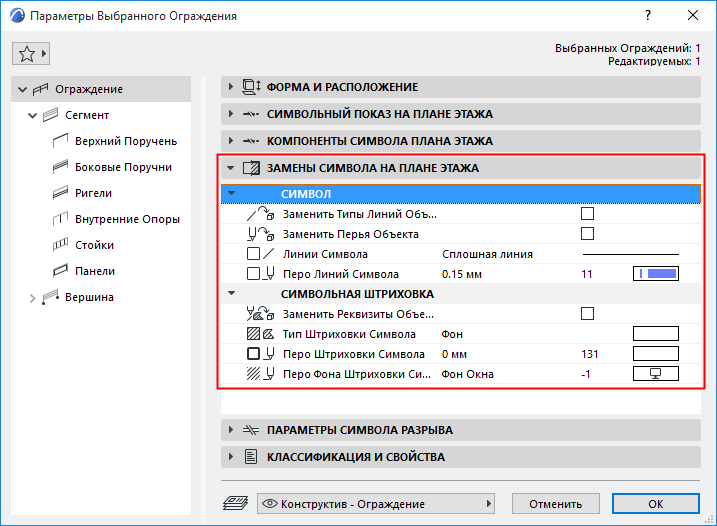Click the Перо Штриховки Символа pen icon

260,354
